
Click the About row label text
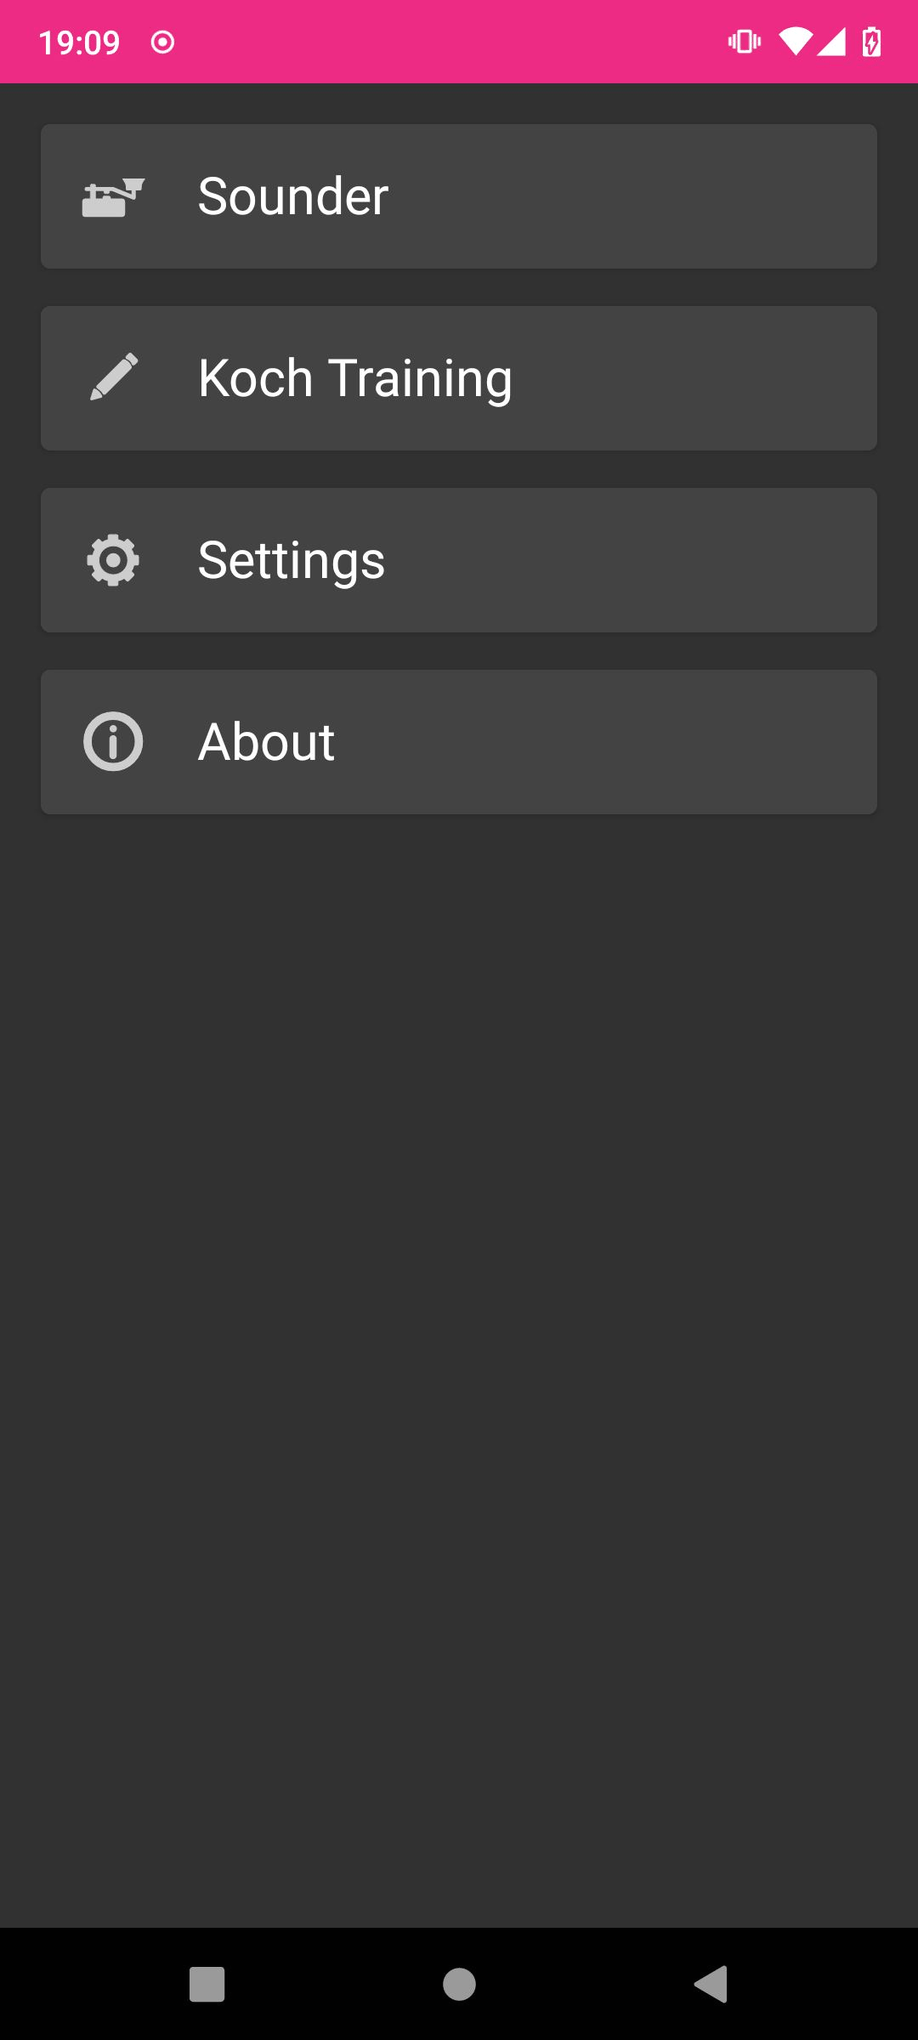pyautogui.click(x=265, y=741)
